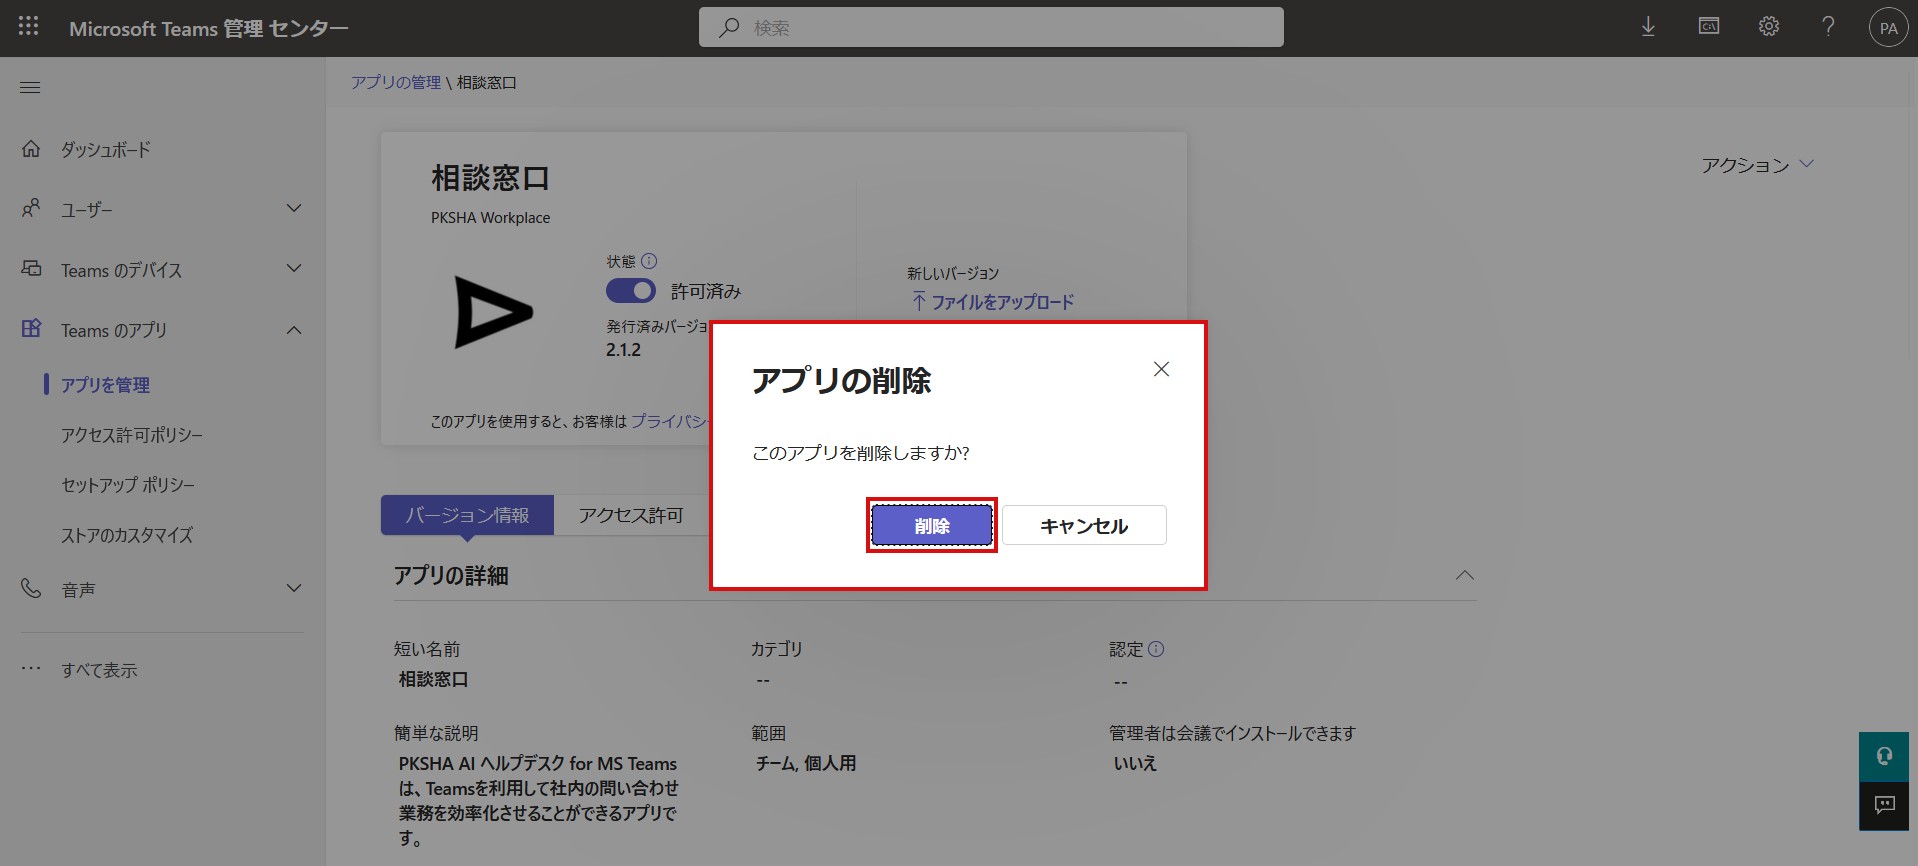Collapse the アプリの詳細 section chevron
Image resolution: width=1918 pixels, height=866 pixels.
pyautogui.click(x=1465, y=575)
